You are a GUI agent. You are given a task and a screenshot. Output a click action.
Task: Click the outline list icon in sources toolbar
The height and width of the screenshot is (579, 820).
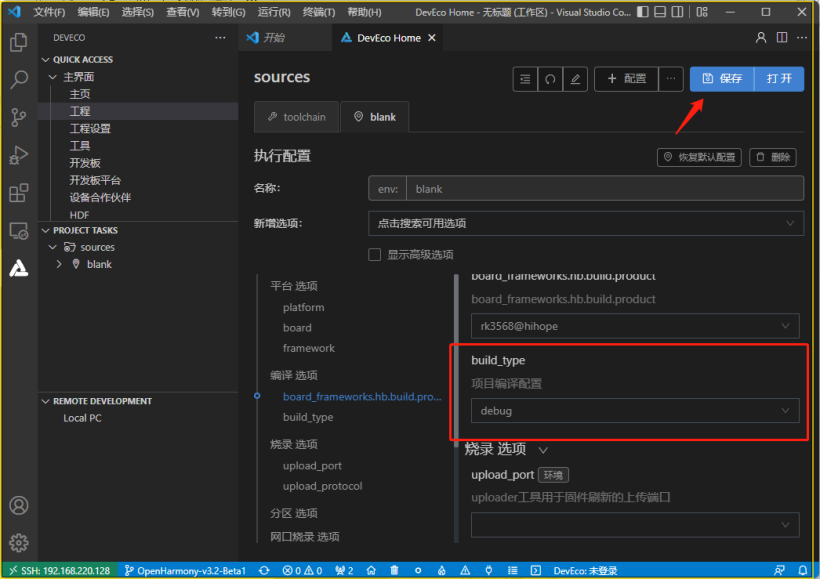[x=525, y=79]
